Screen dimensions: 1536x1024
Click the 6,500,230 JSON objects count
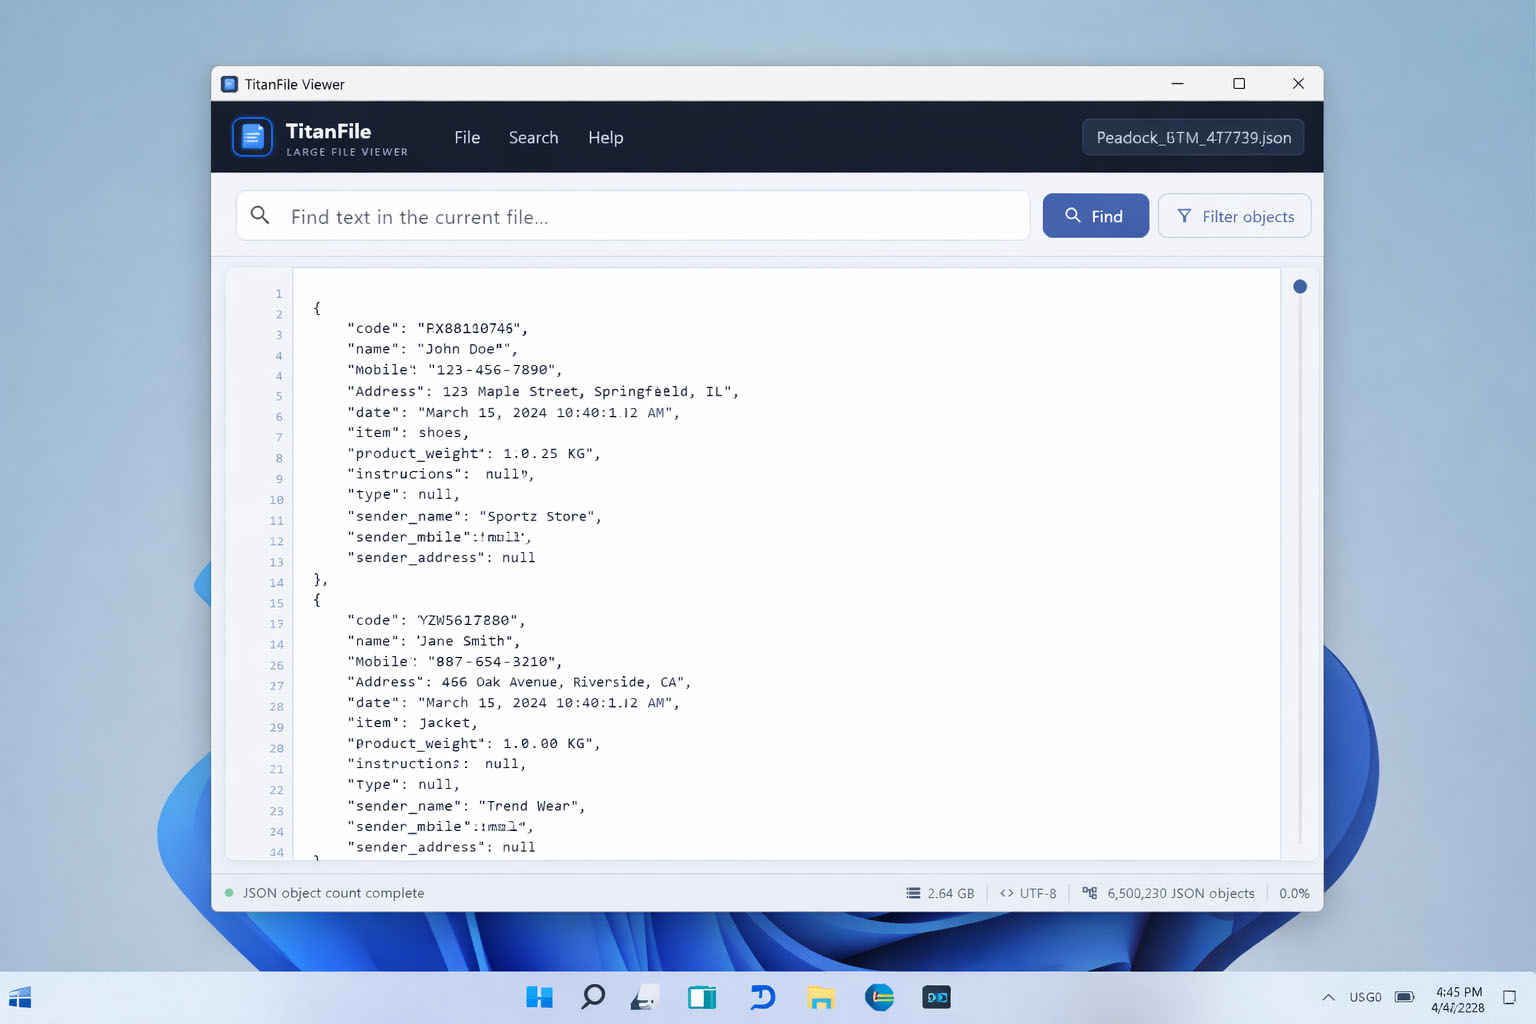(1180, 893)
